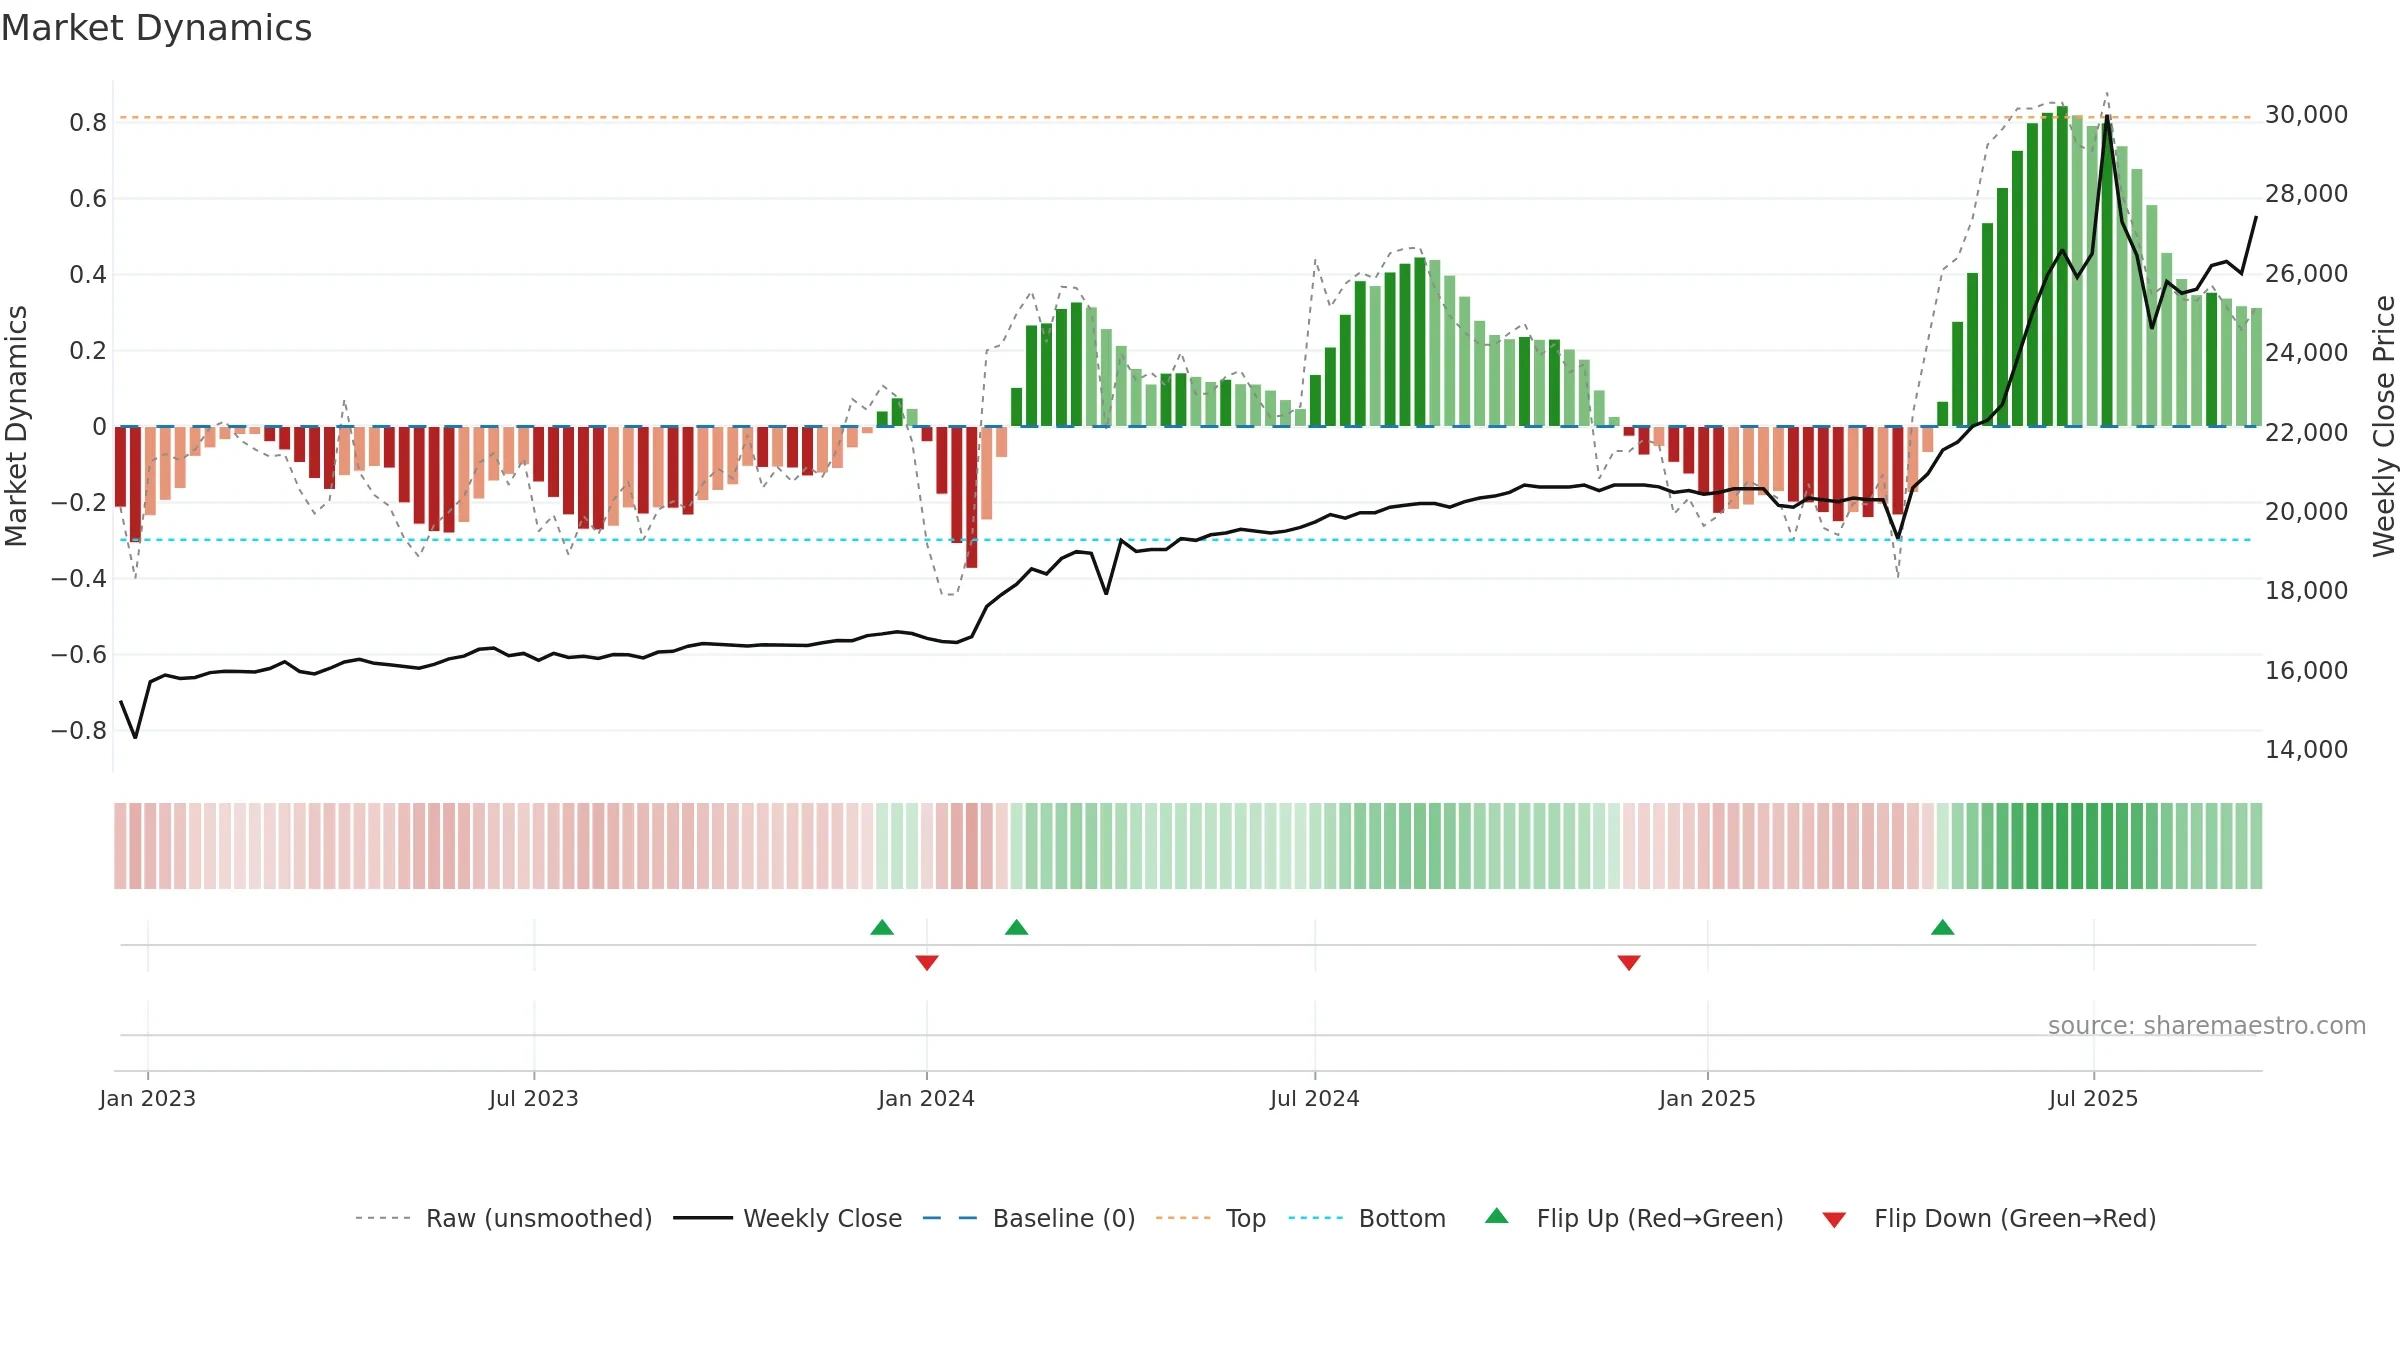2400x1350 pixels.
Task: Click the Market Dynamics vertical axis title
Action: pyautogui.click(x=16, y=426)
